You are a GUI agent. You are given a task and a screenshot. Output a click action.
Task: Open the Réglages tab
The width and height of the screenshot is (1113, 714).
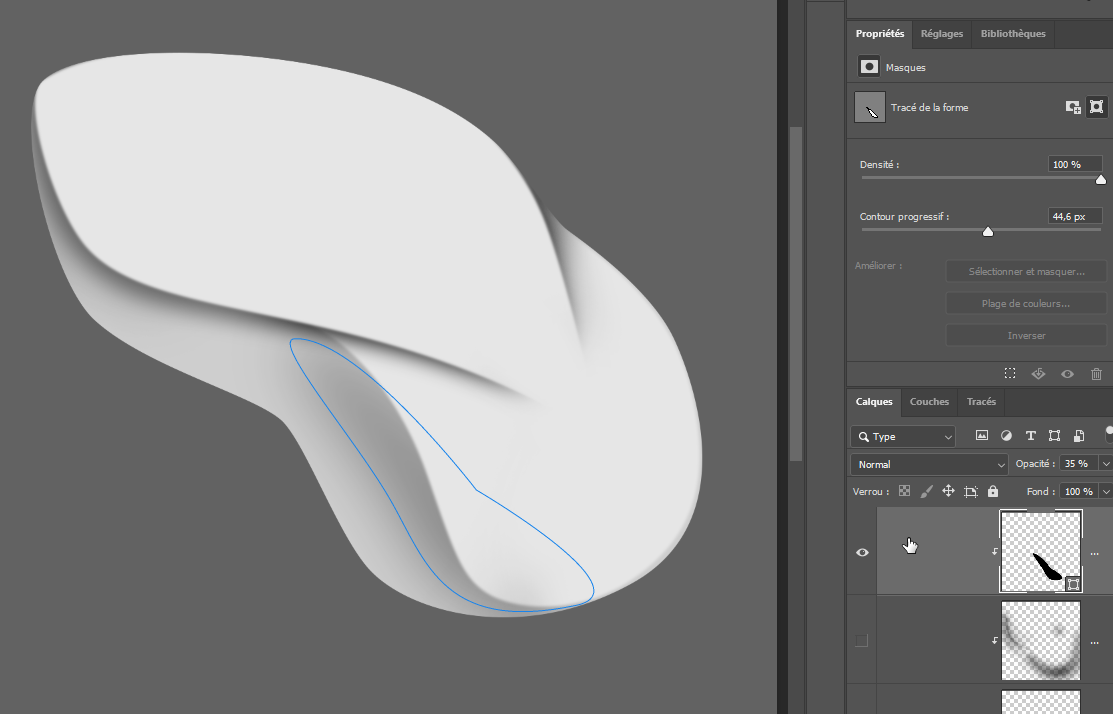click(942, 33)
